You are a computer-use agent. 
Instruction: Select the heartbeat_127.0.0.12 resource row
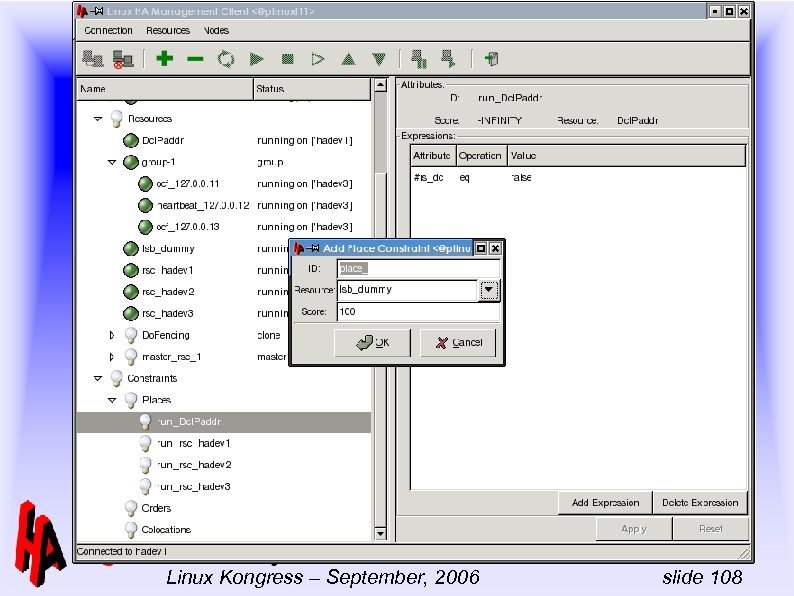224,206
